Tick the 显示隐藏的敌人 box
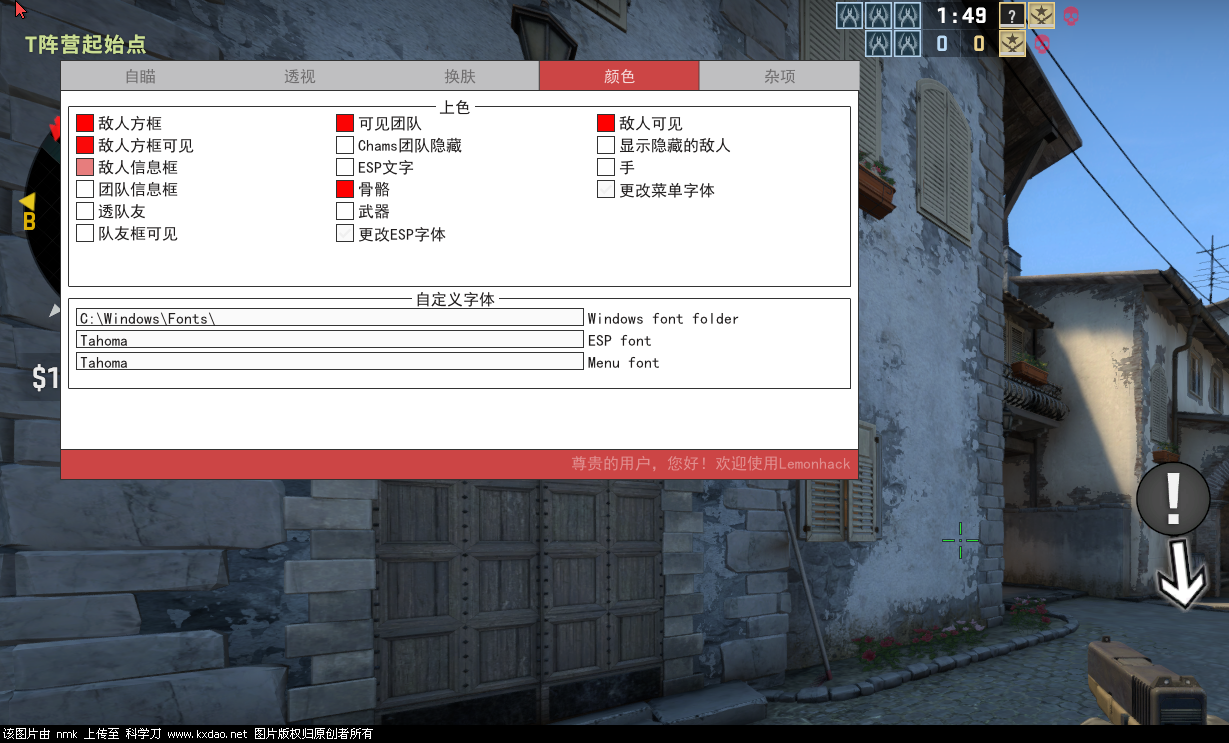This screenshot has width=1229, height=743. 606,145
